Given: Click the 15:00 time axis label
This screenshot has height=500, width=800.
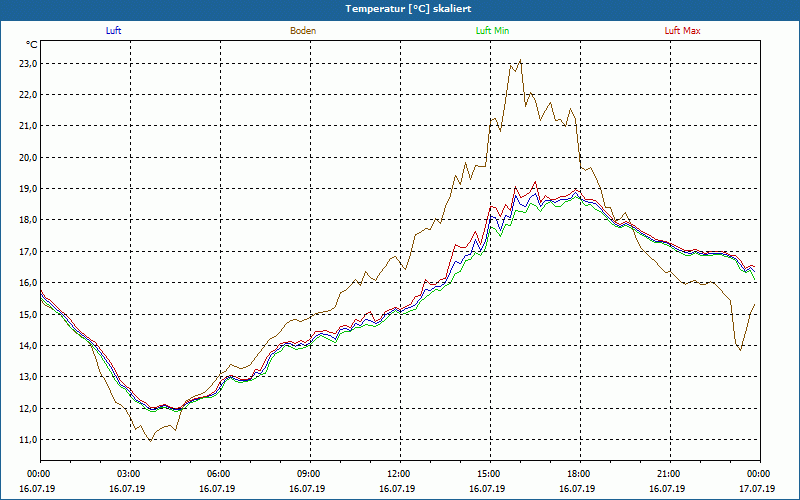Looking at the screenshot, I should click(490, 474).
